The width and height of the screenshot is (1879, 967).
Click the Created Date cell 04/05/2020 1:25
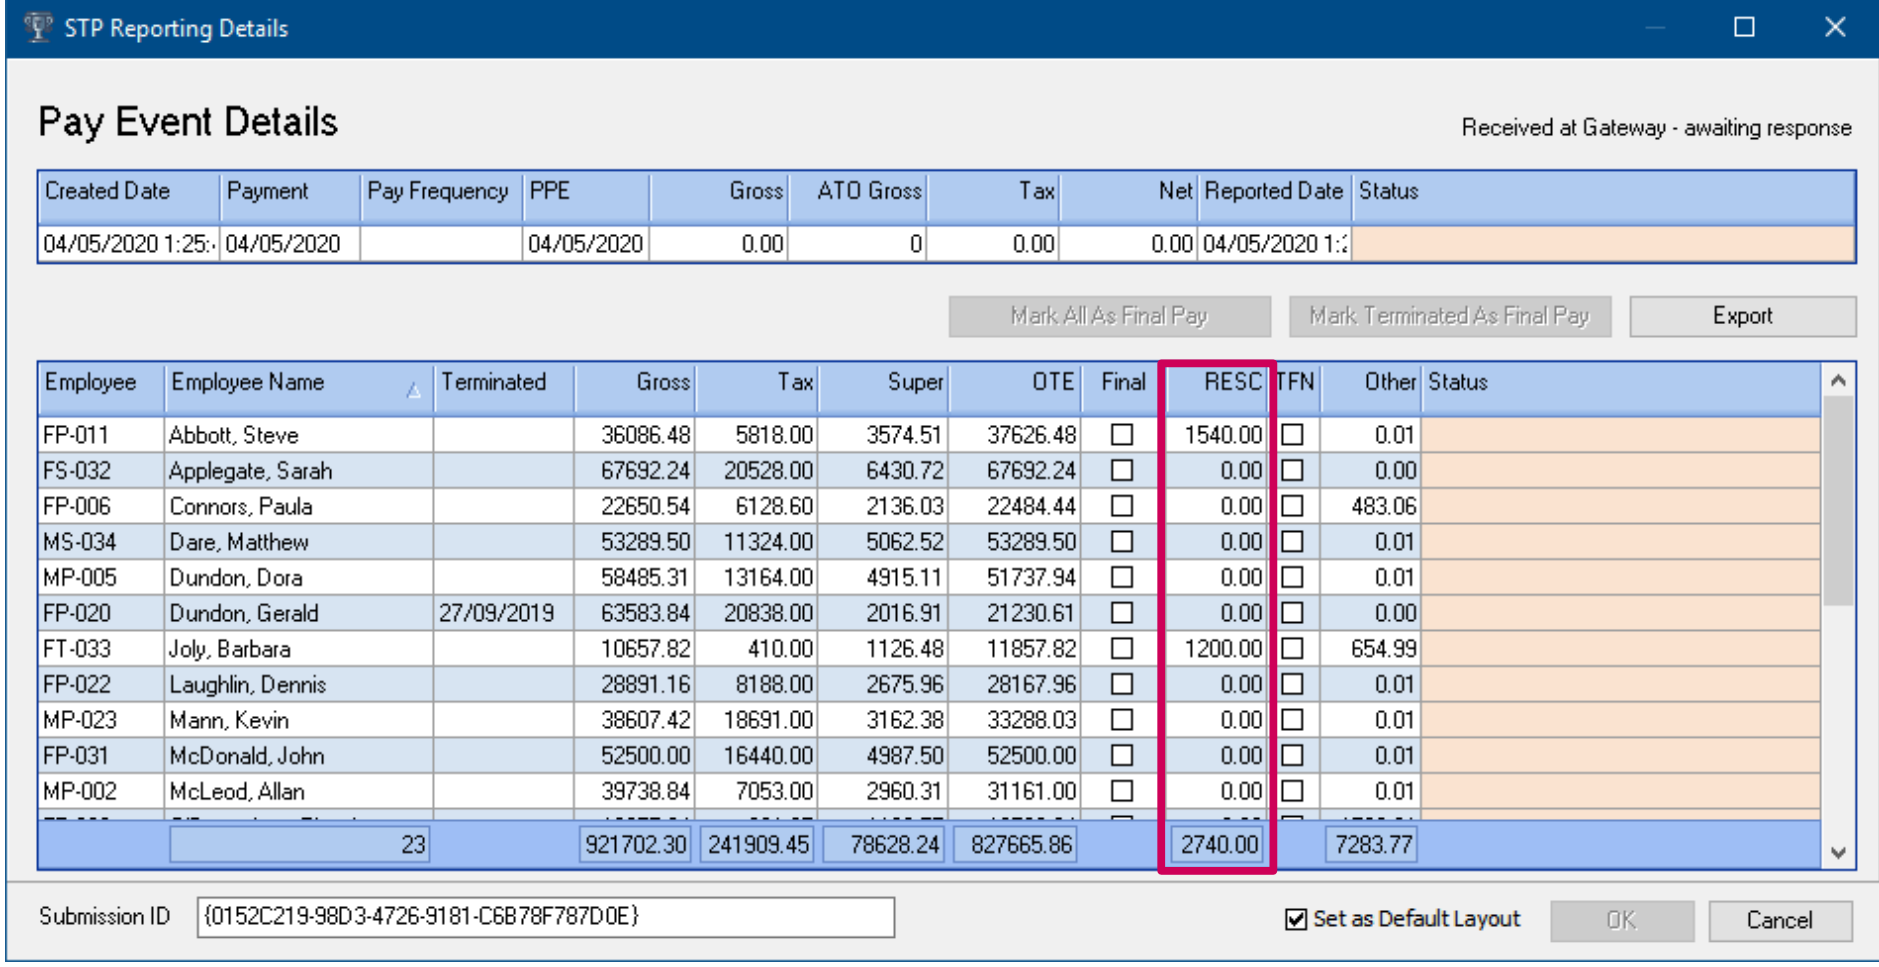(x=129, y=244)
